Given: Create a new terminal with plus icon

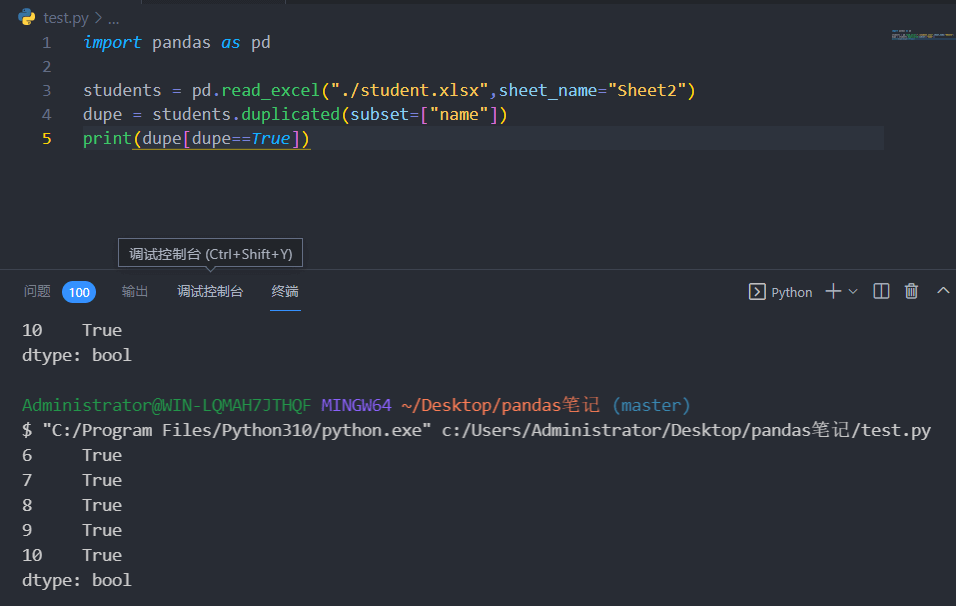Looking at the screenshot, I should [x=832, y=292].
